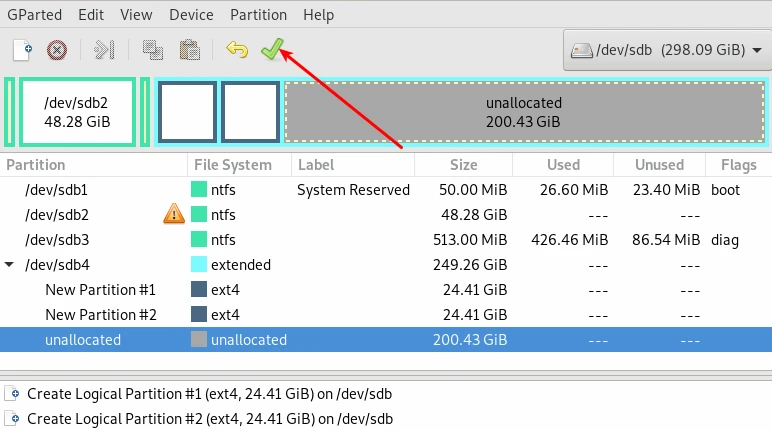Sort by the Unused column header

[659, 165]
